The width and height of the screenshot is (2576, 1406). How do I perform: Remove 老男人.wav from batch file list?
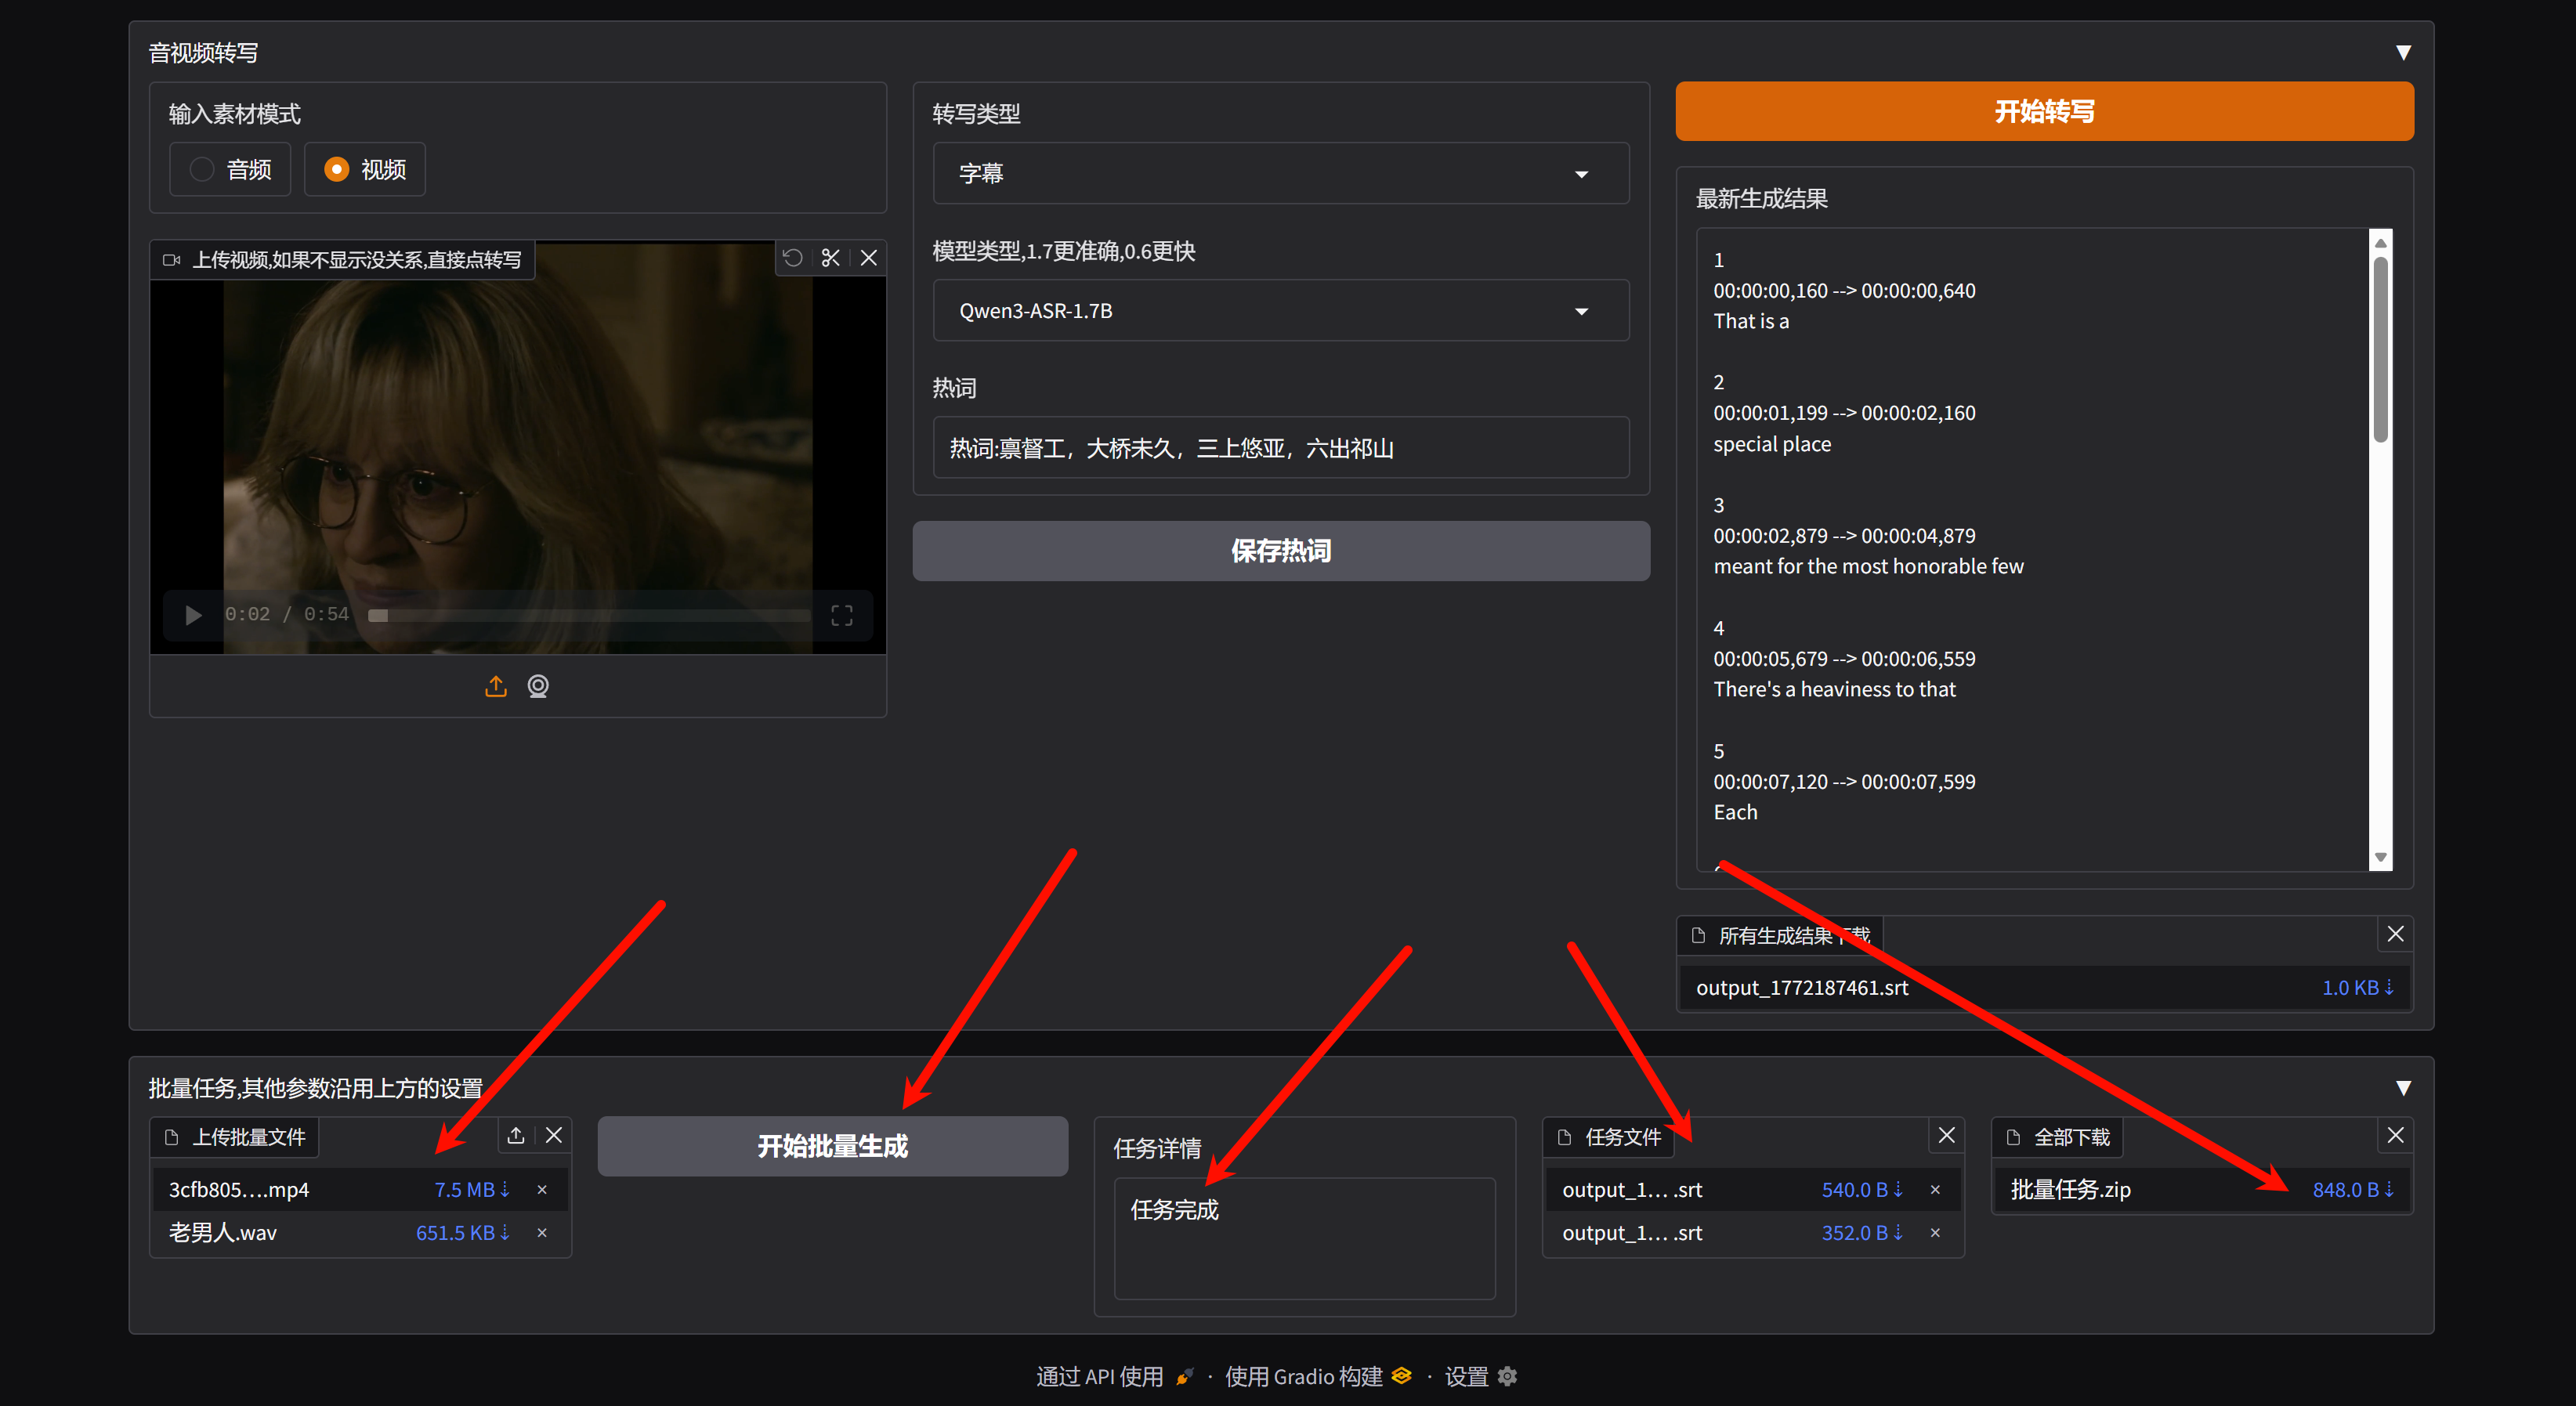[x=542, y=1233]
